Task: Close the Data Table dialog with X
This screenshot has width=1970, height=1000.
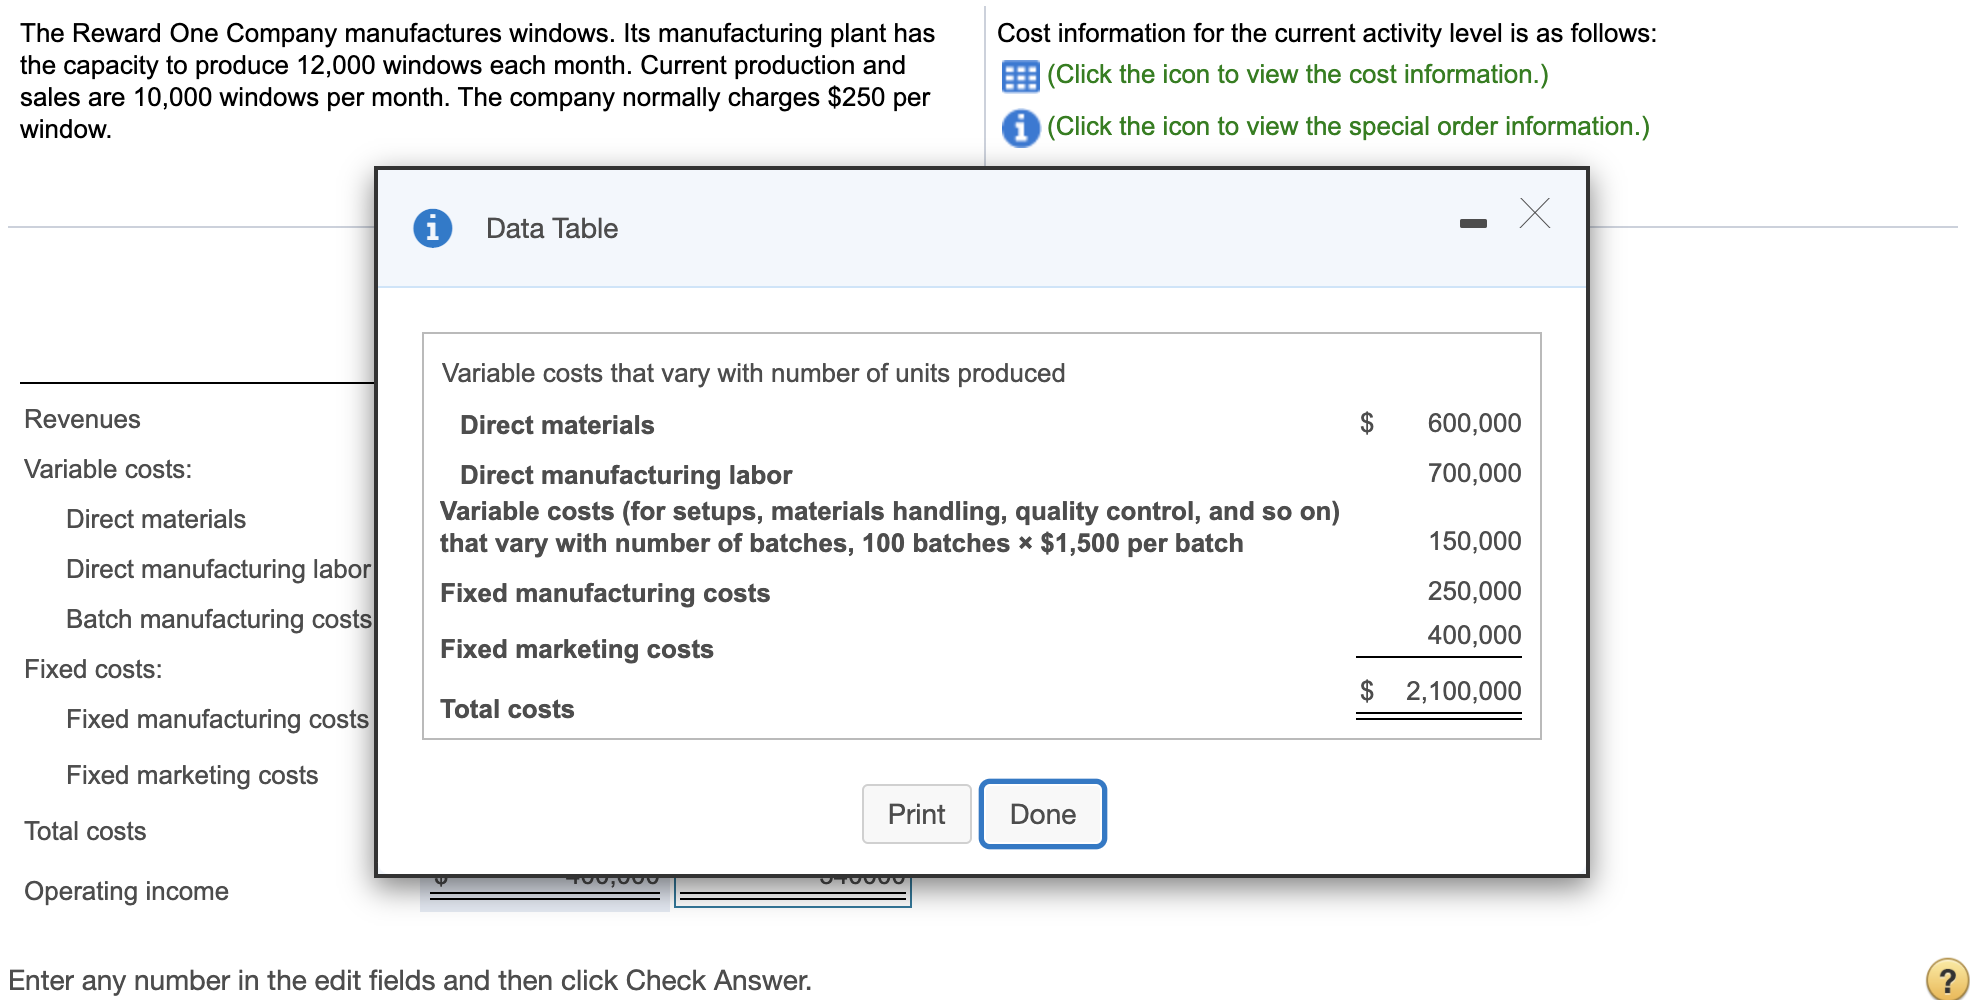Action: point(1534,213)
